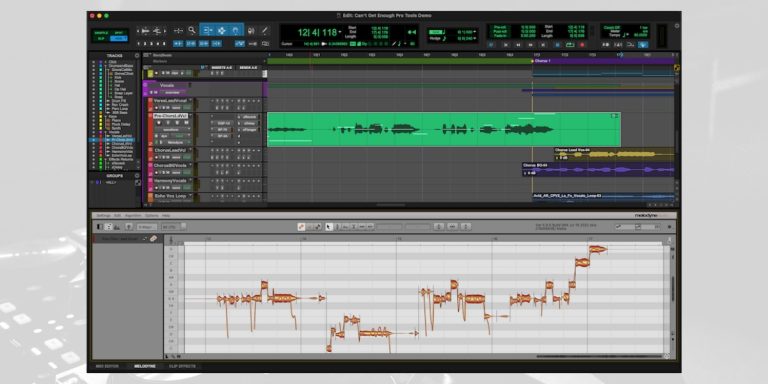Open Melodyne Settings menu

(x=103, y=216)
